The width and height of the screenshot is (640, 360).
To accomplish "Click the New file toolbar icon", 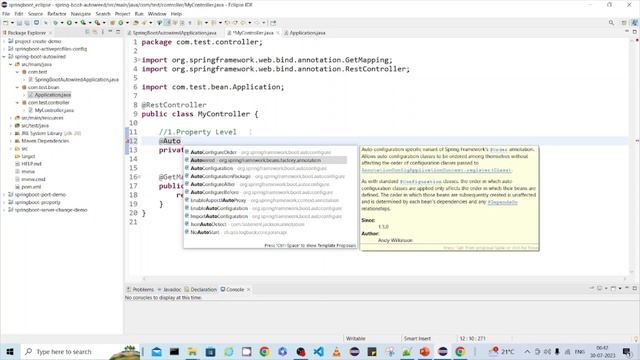I will click(x=6, y=23).
